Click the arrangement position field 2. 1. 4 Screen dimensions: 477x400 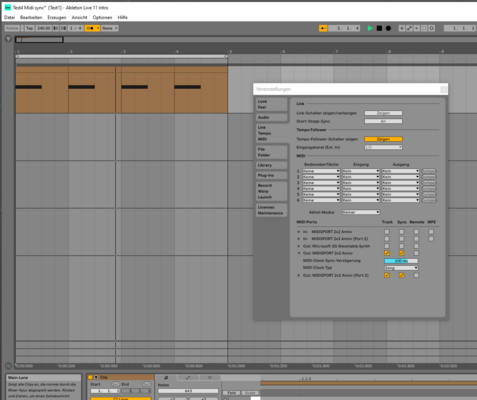point(344,28)
